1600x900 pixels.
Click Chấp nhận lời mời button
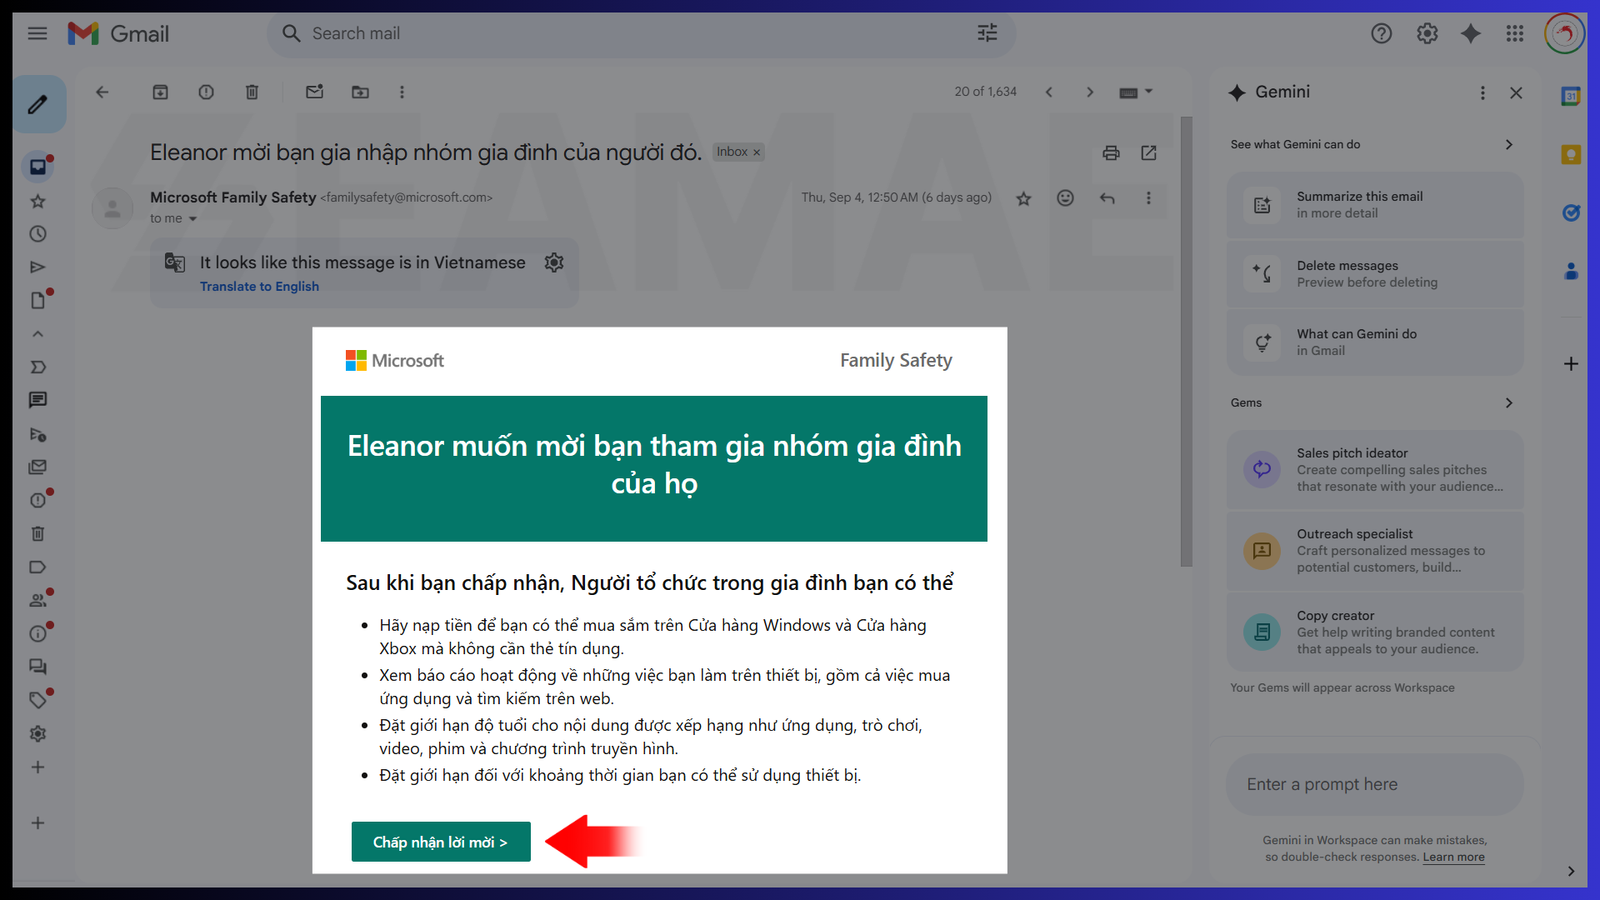point(441,842)
